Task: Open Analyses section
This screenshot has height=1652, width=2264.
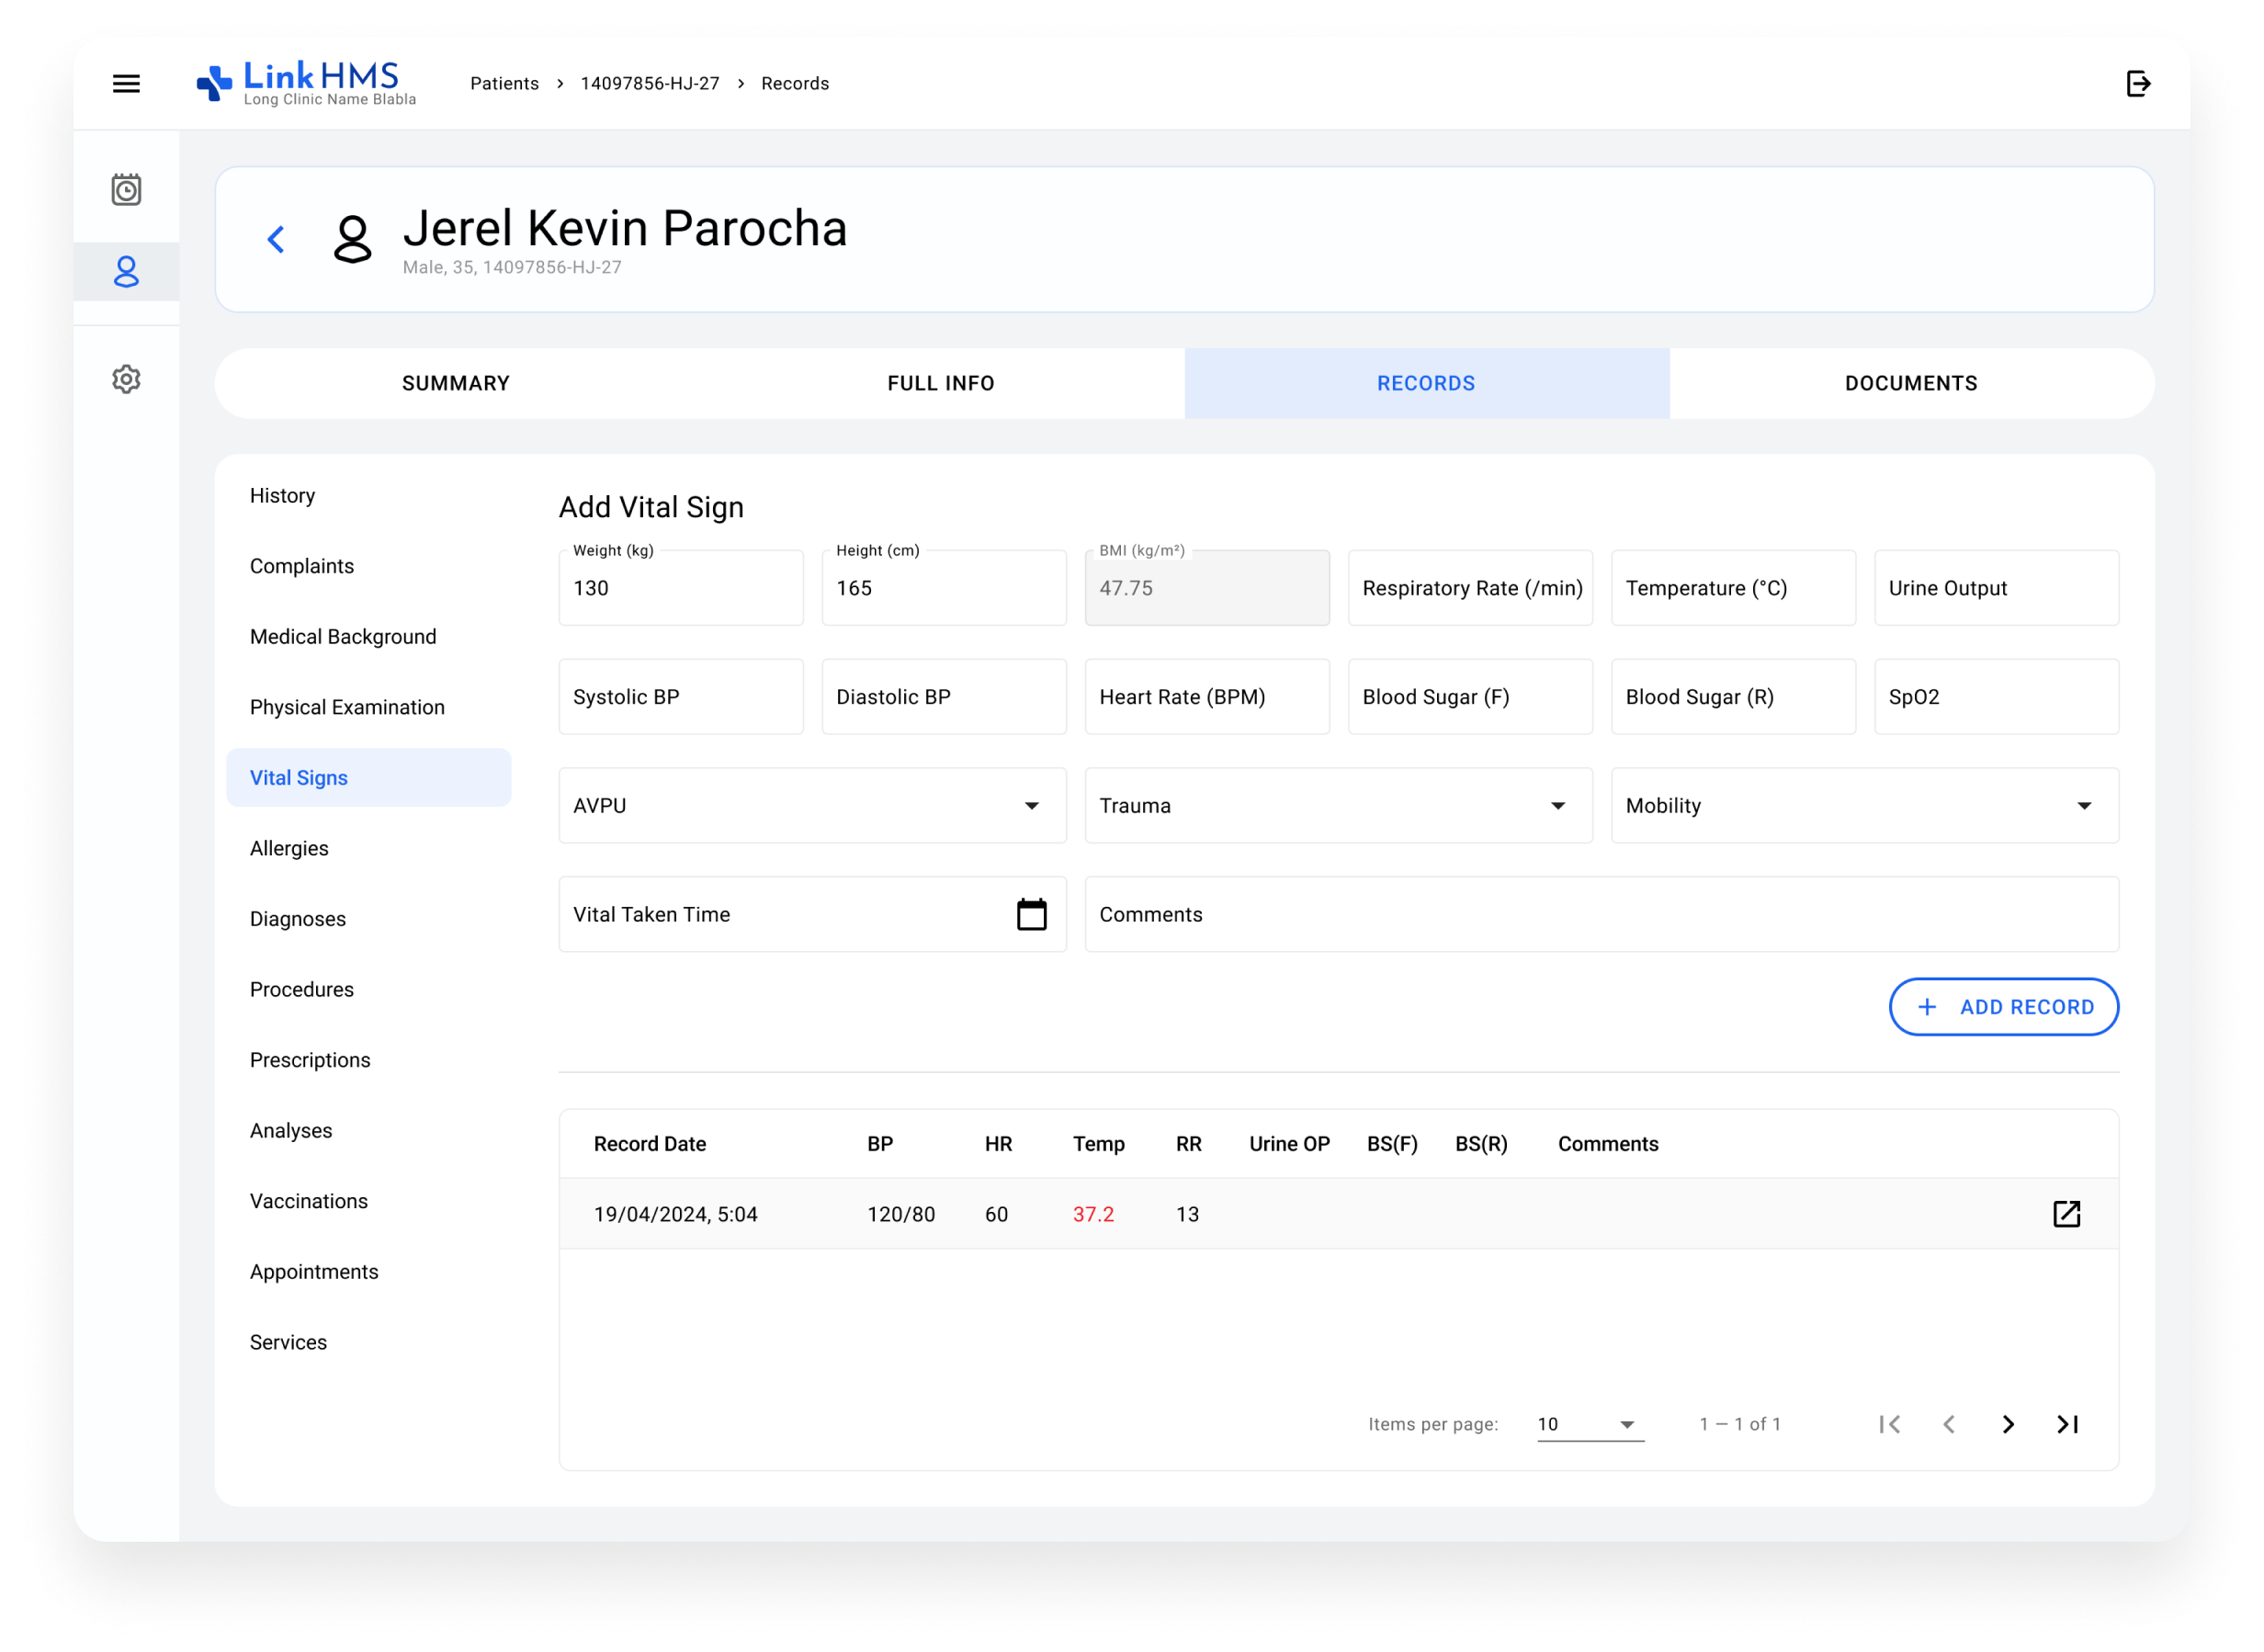Action: click(x=368, y=1130)
